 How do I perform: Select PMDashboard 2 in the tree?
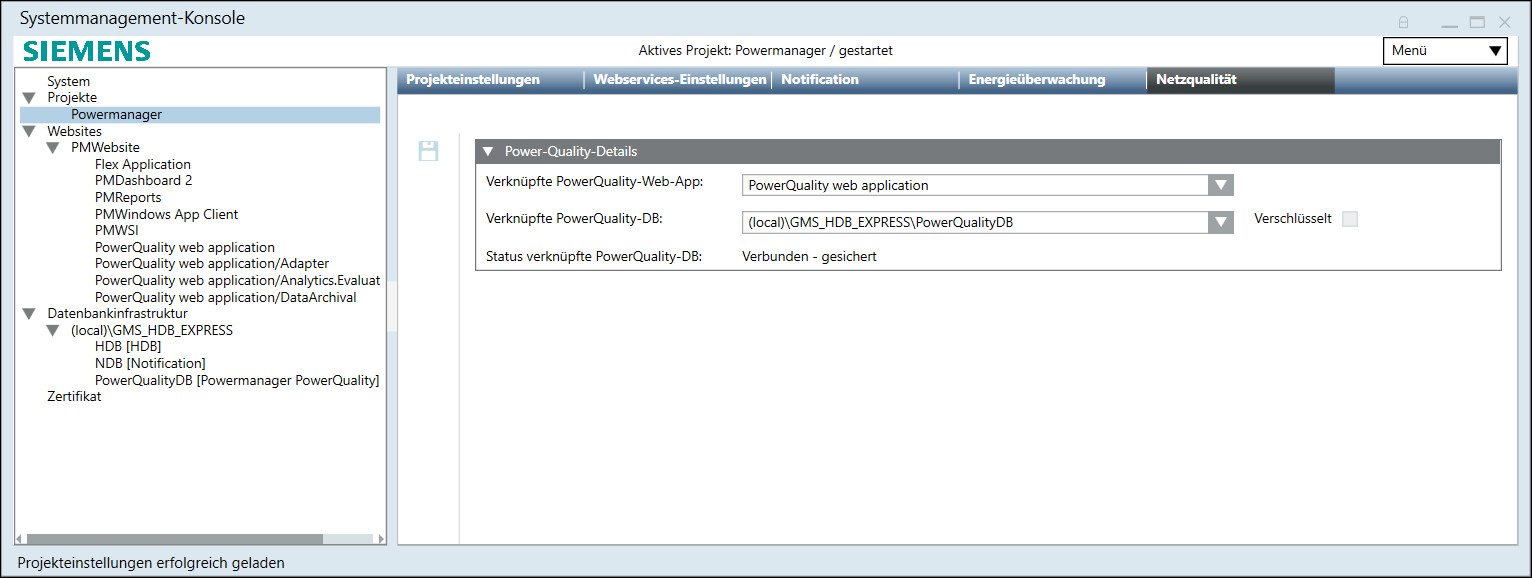click(x=143, y=181)
